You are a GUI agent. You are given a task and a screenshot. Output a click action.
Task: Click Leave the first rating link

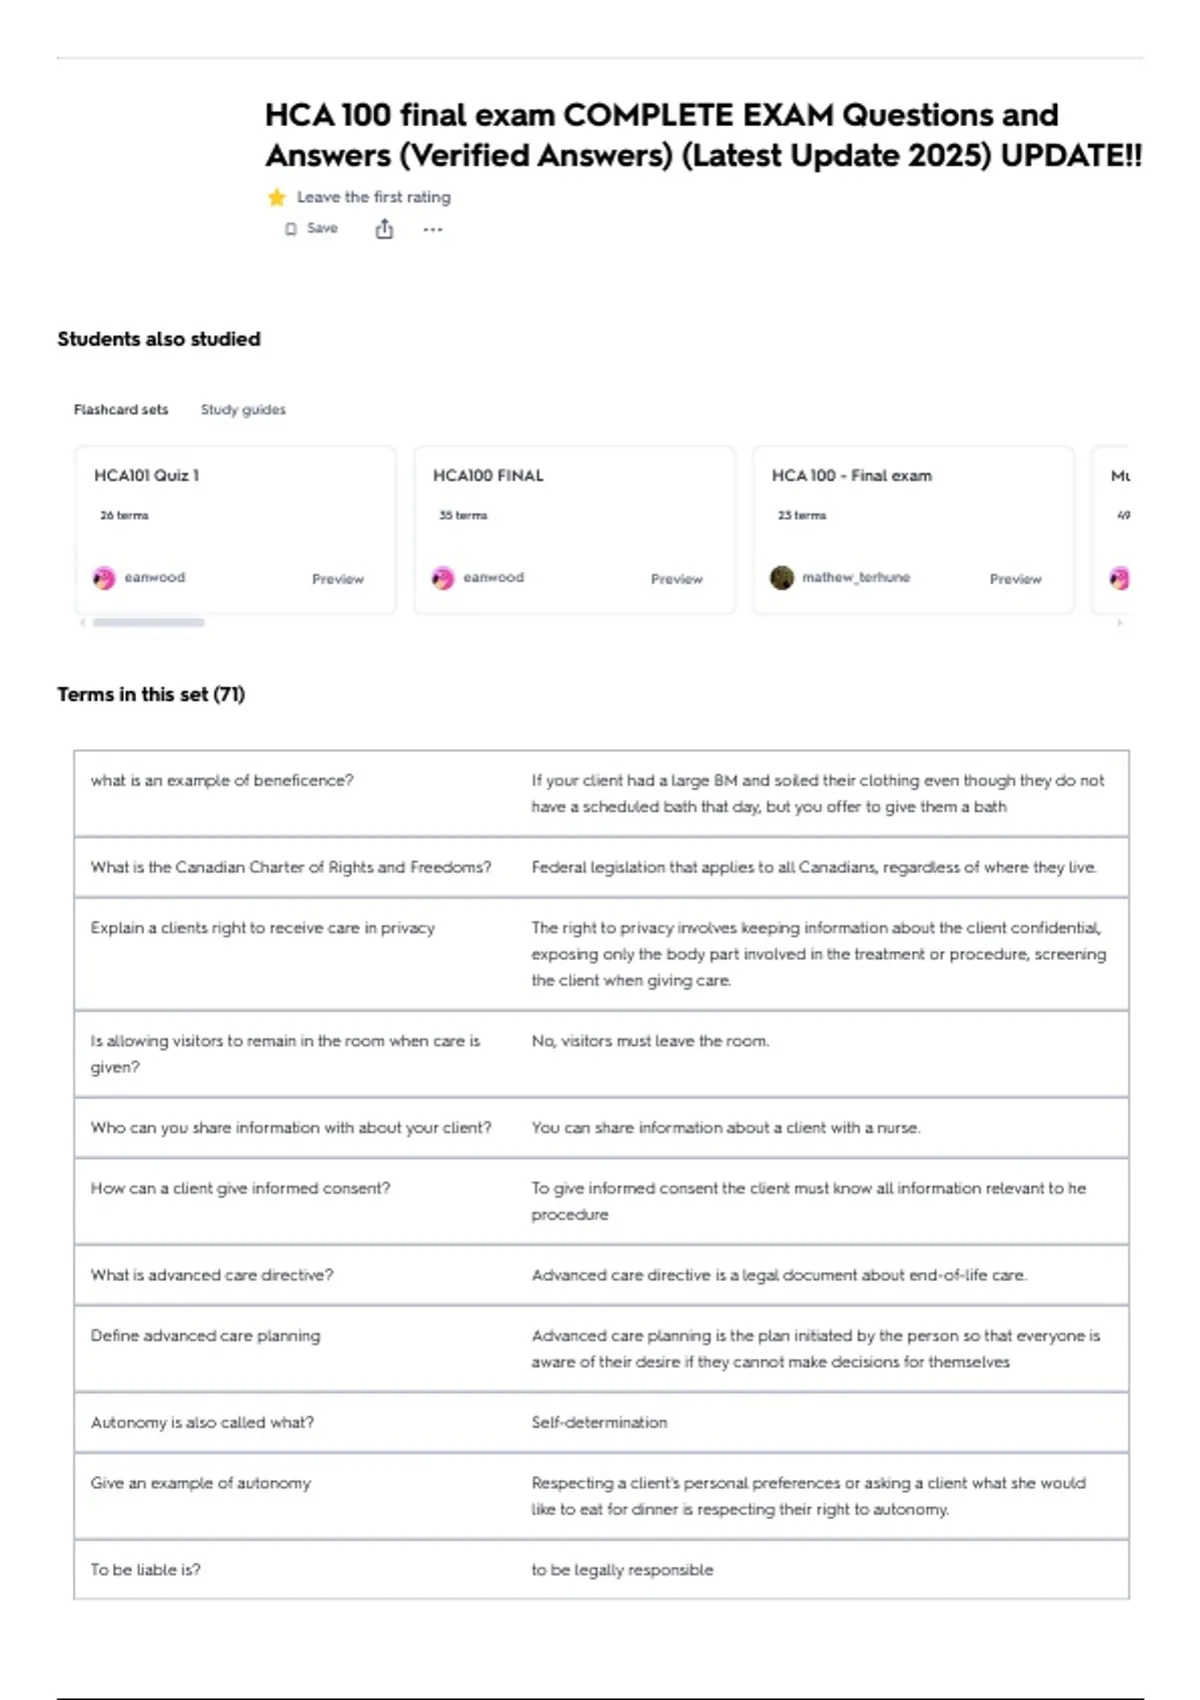374,197
